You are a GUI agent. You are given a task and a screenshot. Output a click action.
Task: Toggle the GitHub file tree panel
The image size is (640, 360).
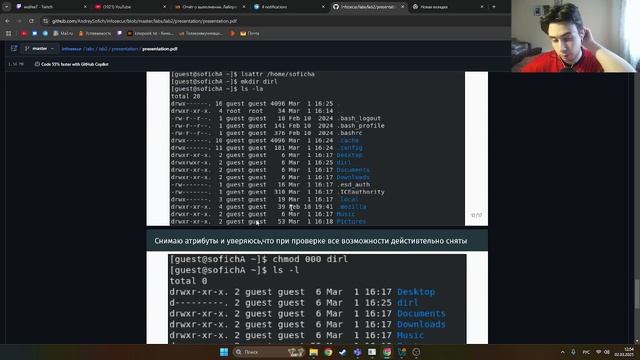[x=14, y=49]
